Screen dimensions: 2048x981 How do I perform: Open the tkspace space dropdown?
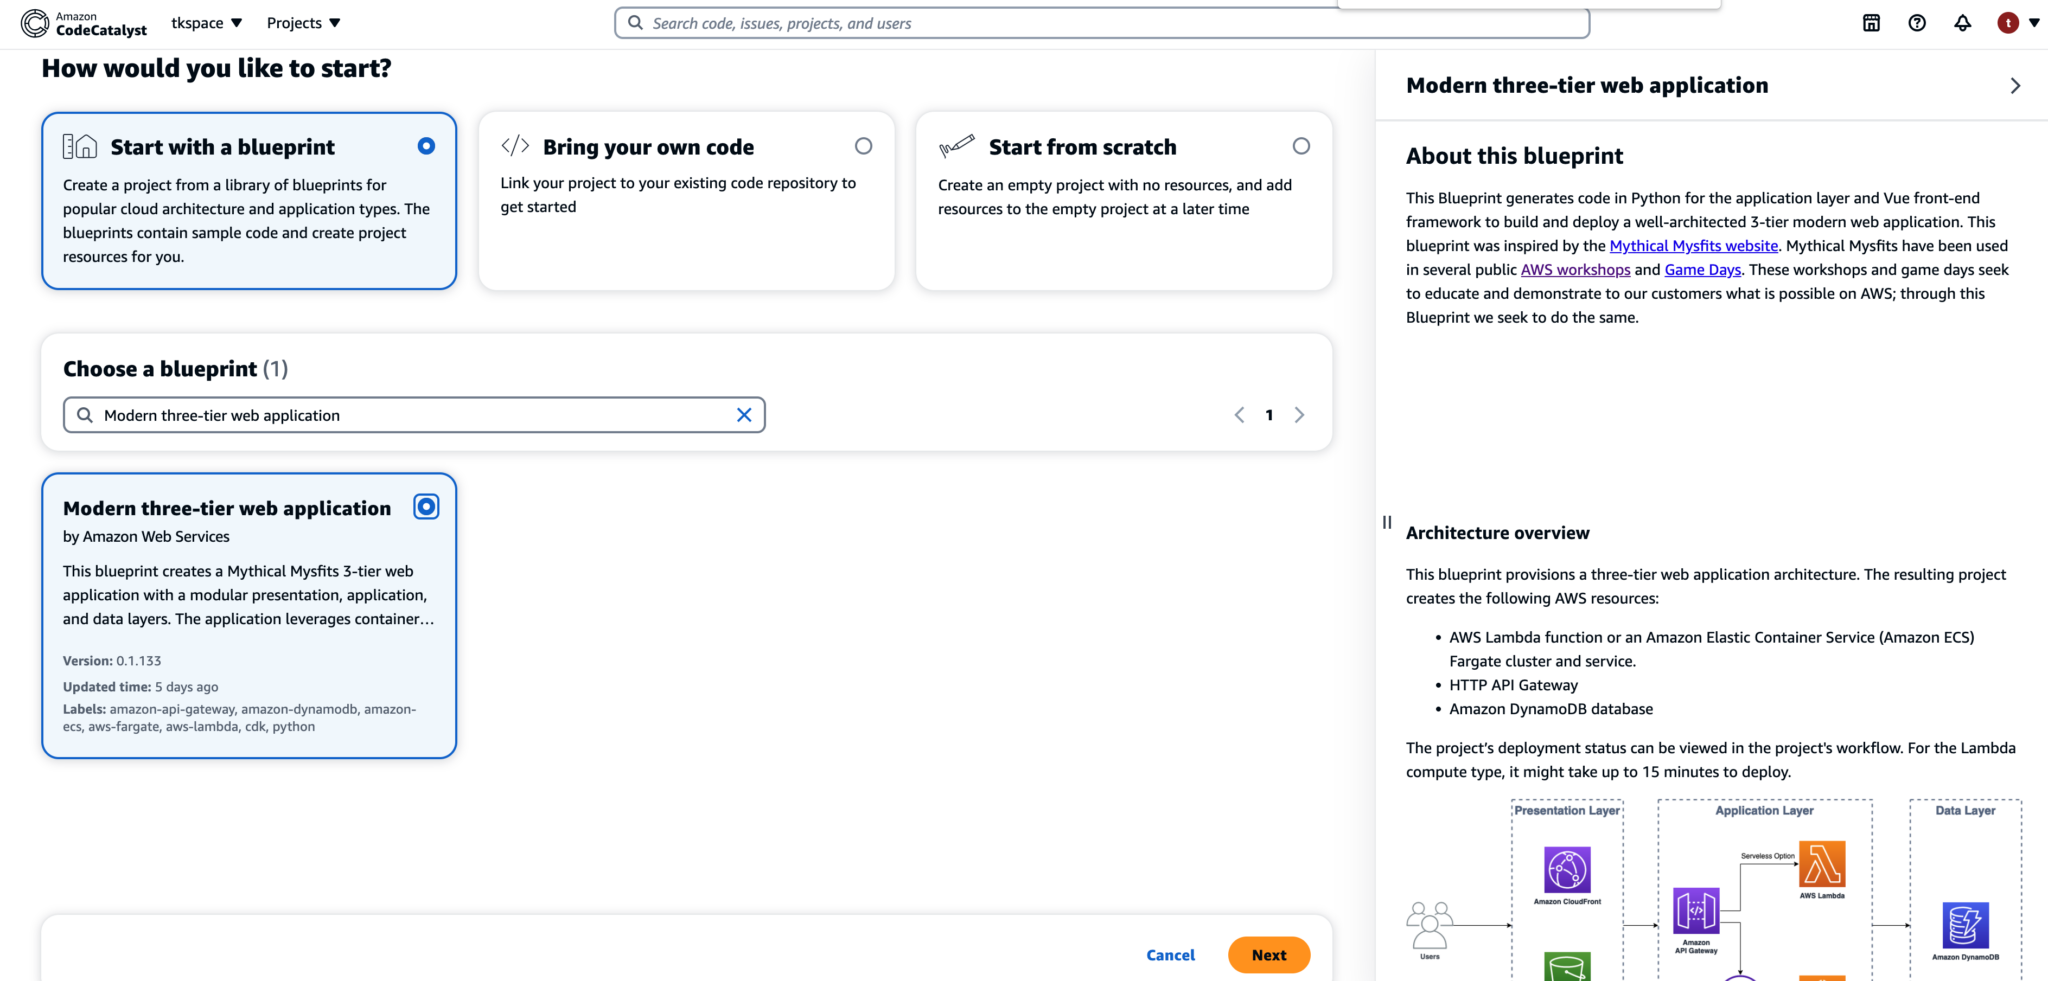207,23
